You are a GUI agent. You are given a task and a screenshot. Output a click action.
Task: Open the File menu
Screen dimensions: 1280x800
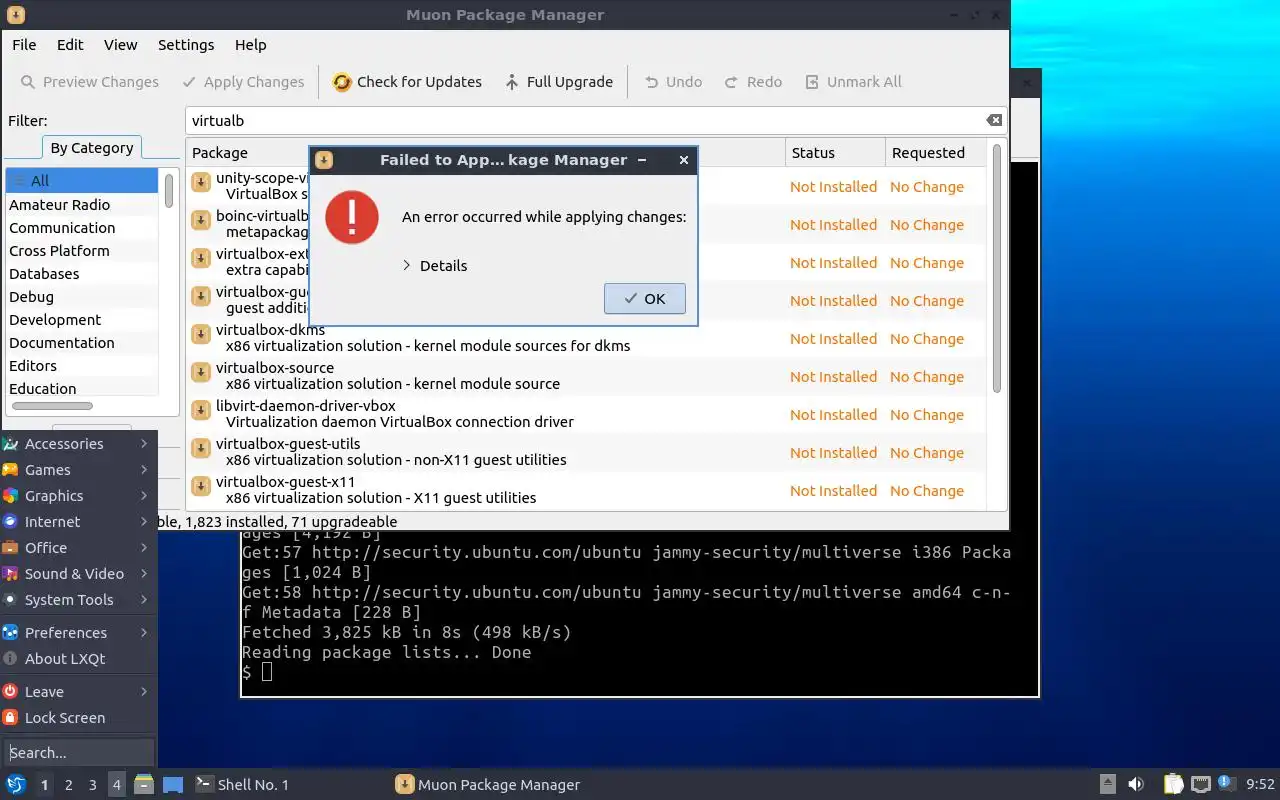click(24, 45)
